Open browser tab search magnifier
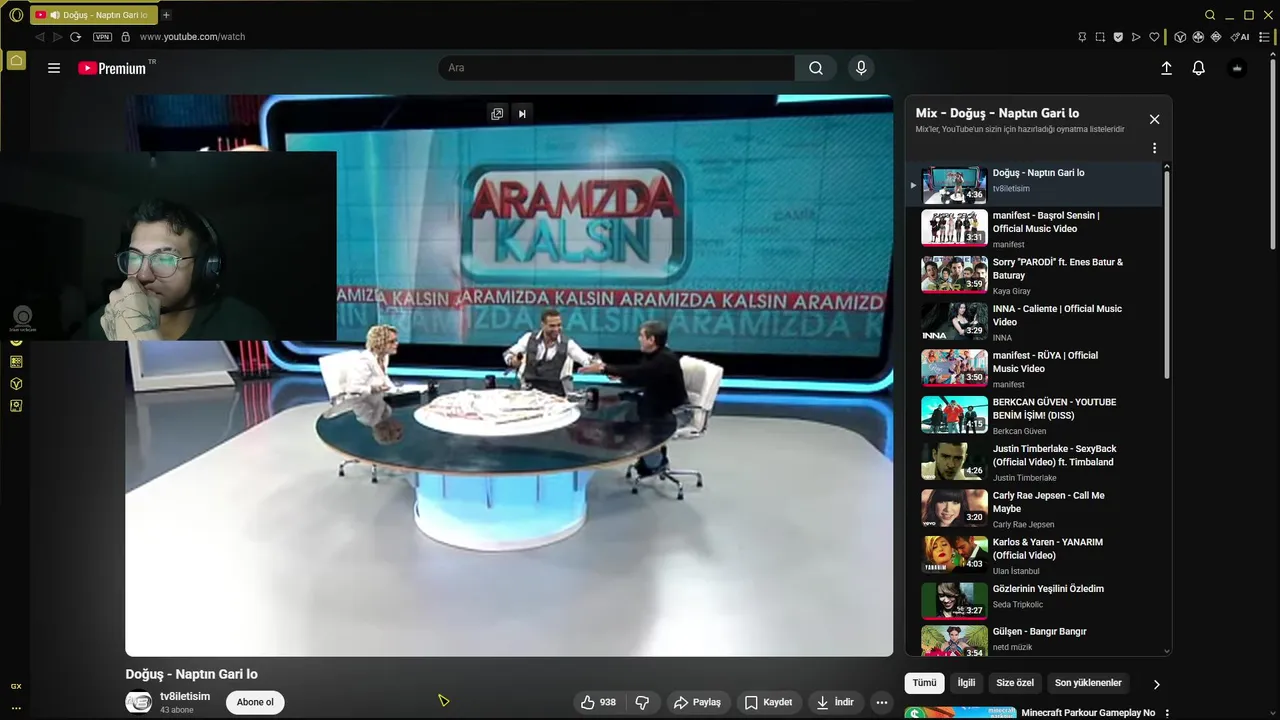 (1210, 15)
